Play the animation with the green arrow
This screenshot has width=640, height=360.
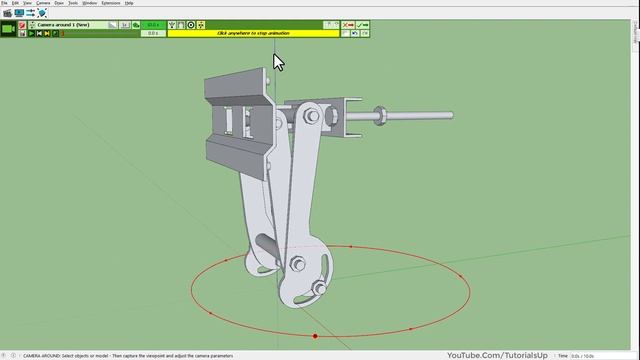(x=31, y=33)
